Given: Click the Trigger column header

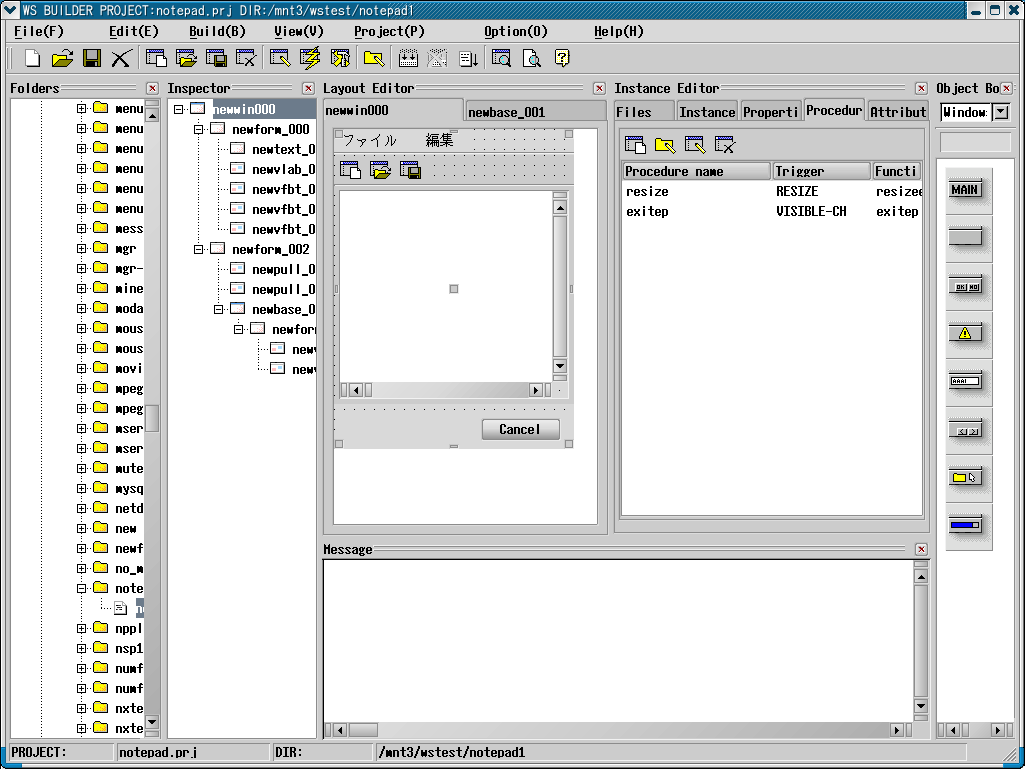Looking at the screenshot, I should tap(821, 171).
